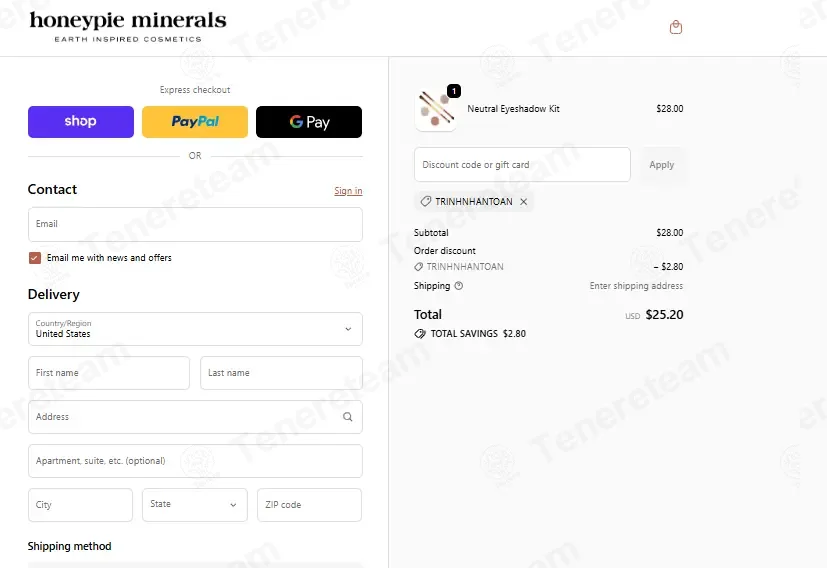Open the Country/Region dropdown
This screenshot has width=827, height=568.
pyautogui.click(x=195, y=329)
